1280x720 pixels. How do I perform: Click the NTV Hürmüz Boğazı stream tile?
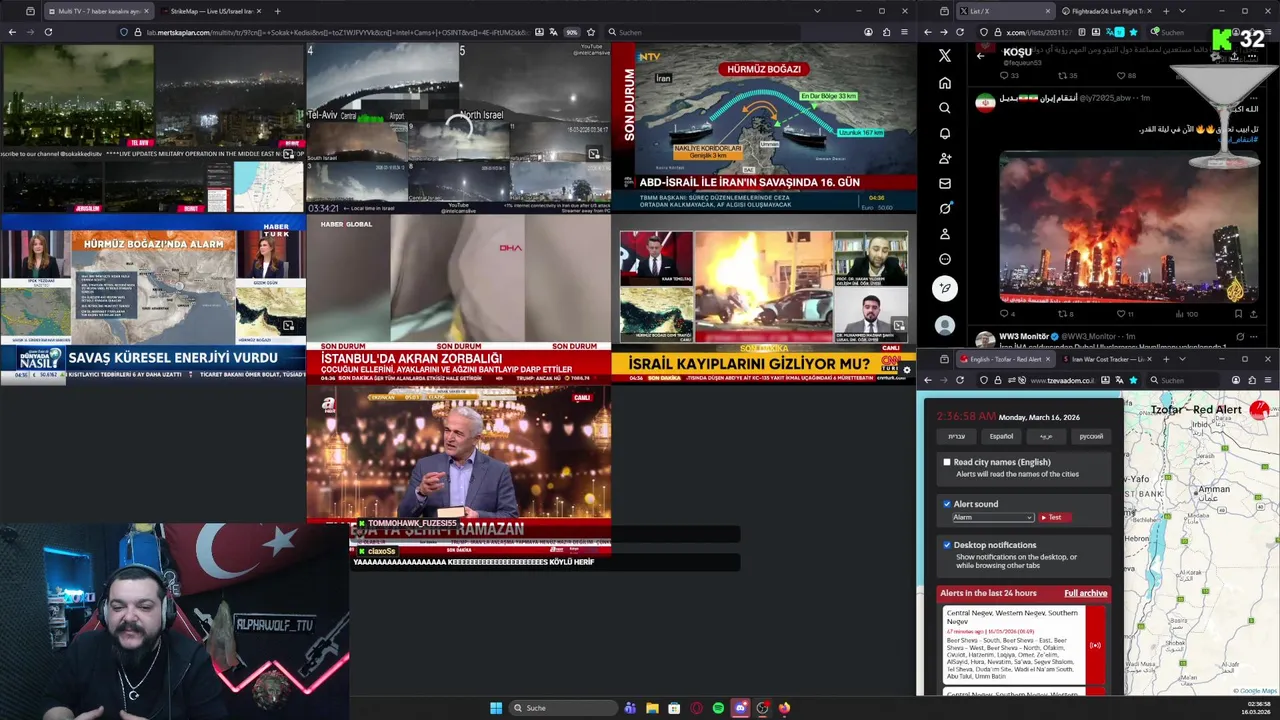pos(763,127)
